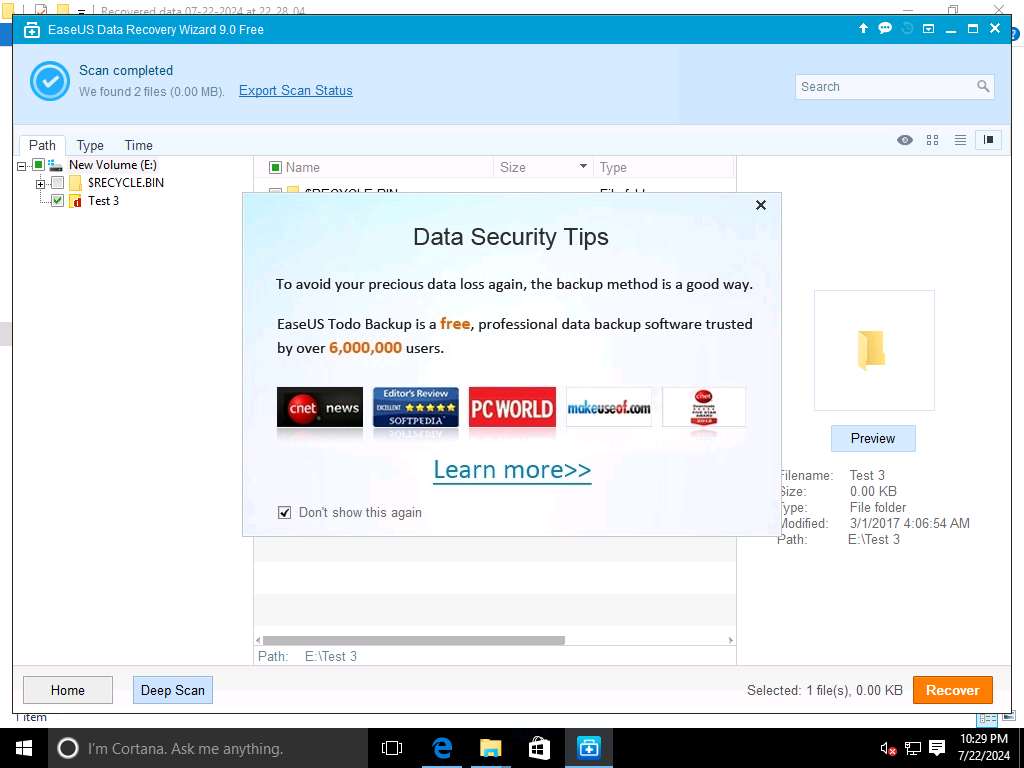The height and width of the screenshot is (768, 1024).
Task: Click the Export Scan Status link
Action: 296,91
